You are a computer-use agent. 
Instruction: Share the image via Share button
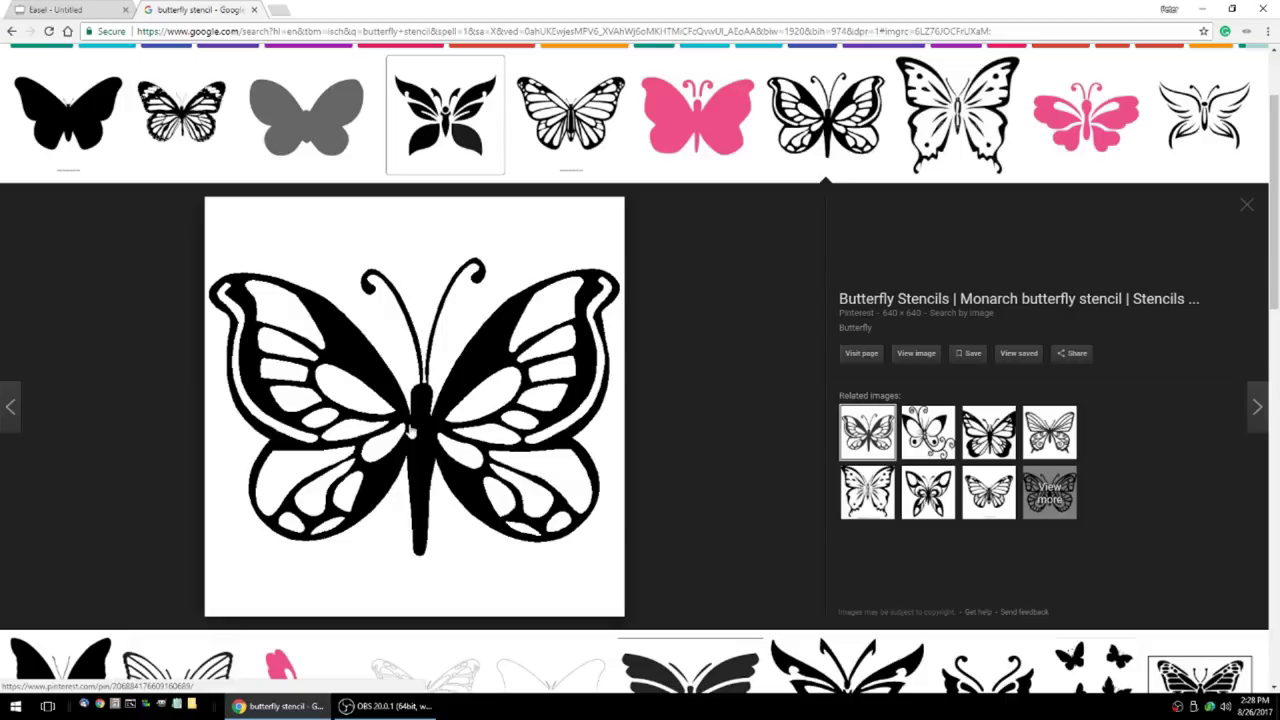[x=1072, y=353]
